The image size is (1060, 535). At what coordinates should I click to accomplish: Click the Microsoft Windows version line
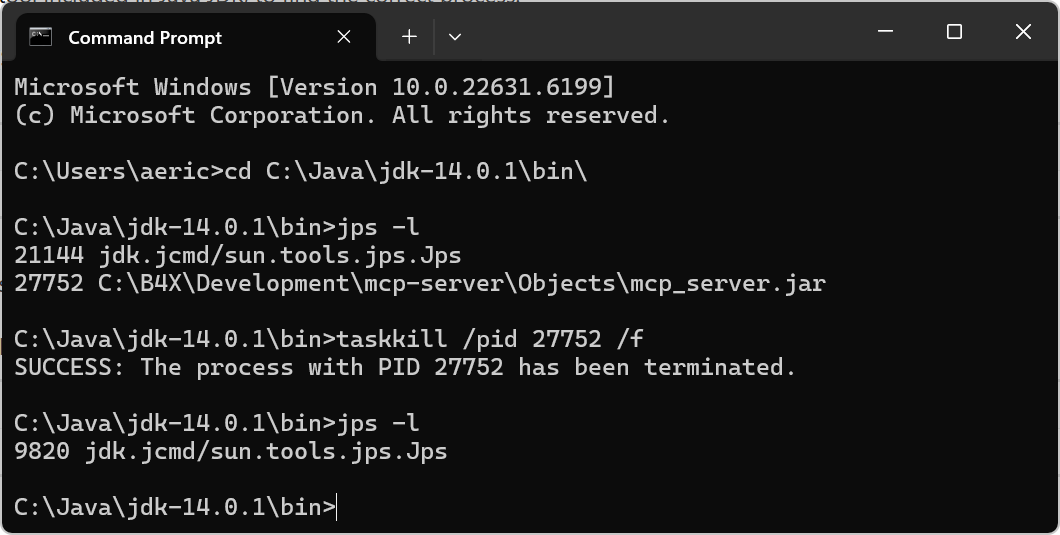pos(314,87)
